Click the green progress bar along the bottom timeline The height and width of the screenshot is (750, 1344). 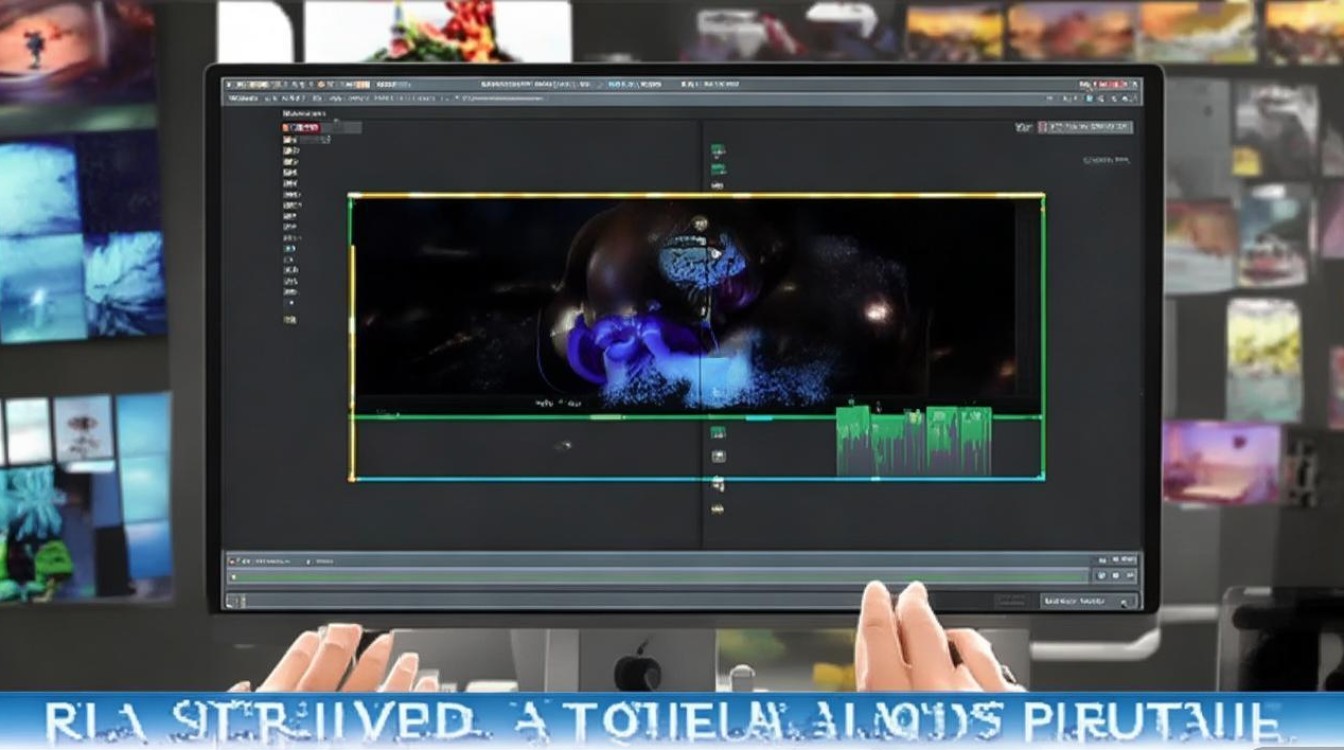pyautogui.click(x=660, y=576)
